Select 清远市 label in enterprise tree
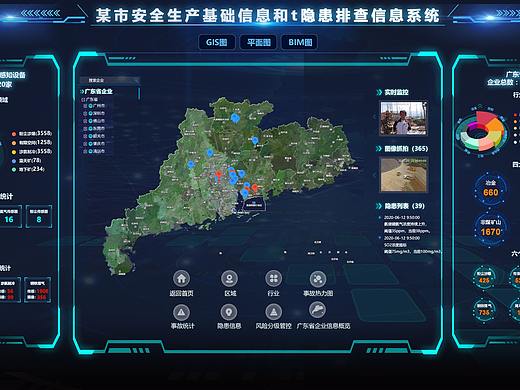 (99, 151)
